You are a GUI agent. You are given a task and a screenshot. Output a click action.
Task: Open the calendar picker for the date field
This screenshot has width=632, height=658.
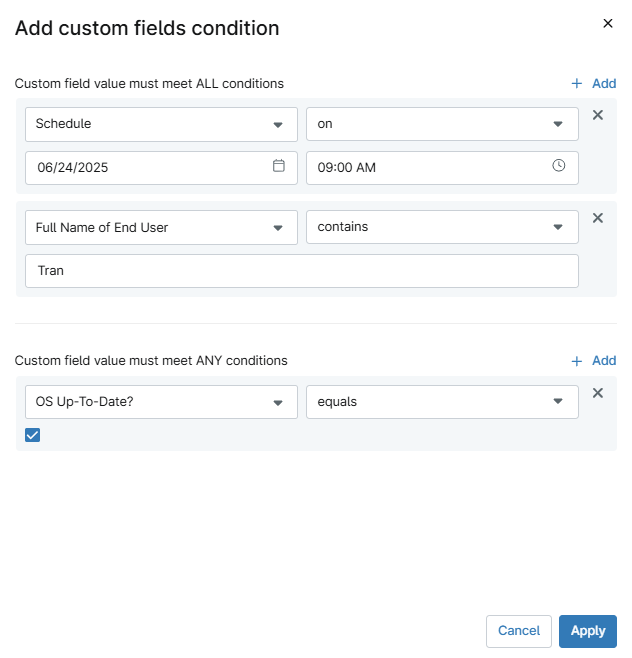click(x=279, y=166)
